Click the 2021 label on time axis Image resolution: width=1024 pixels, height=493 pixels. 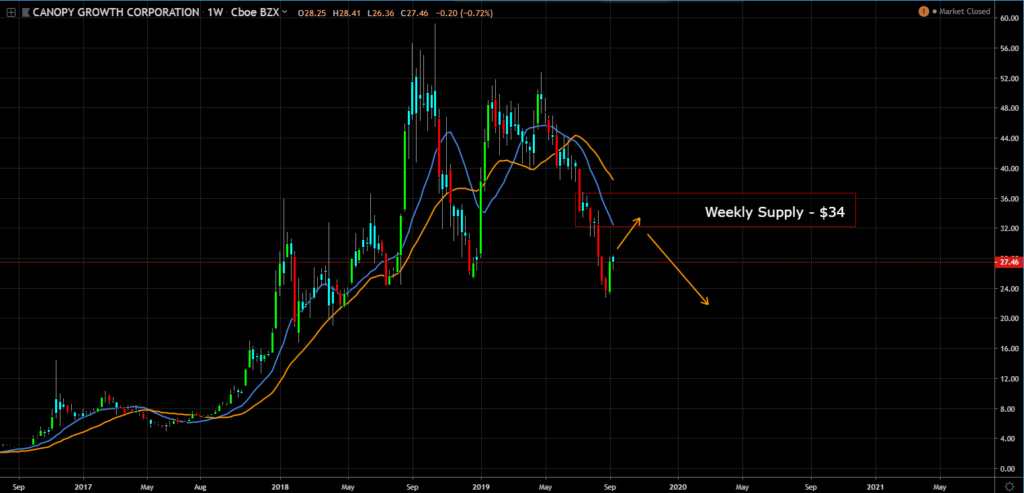876,486
